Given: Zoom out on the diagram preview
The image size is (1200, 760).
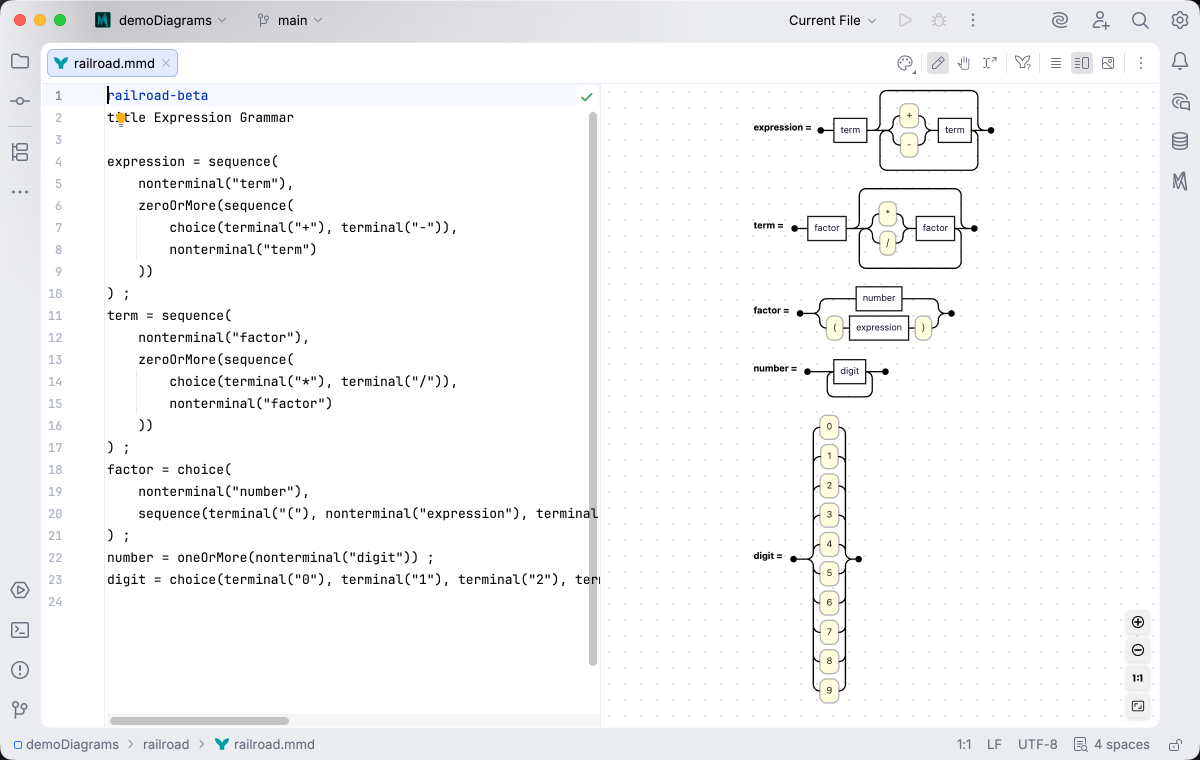Looking at the screenshot, I should (x=1138, y=650).
